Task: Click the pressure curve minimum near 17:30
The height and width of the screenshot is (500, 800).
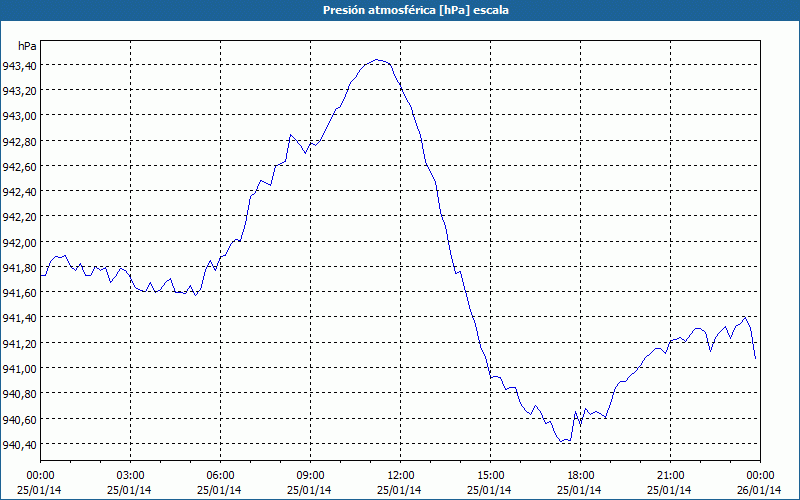Action: coord(561,441)
